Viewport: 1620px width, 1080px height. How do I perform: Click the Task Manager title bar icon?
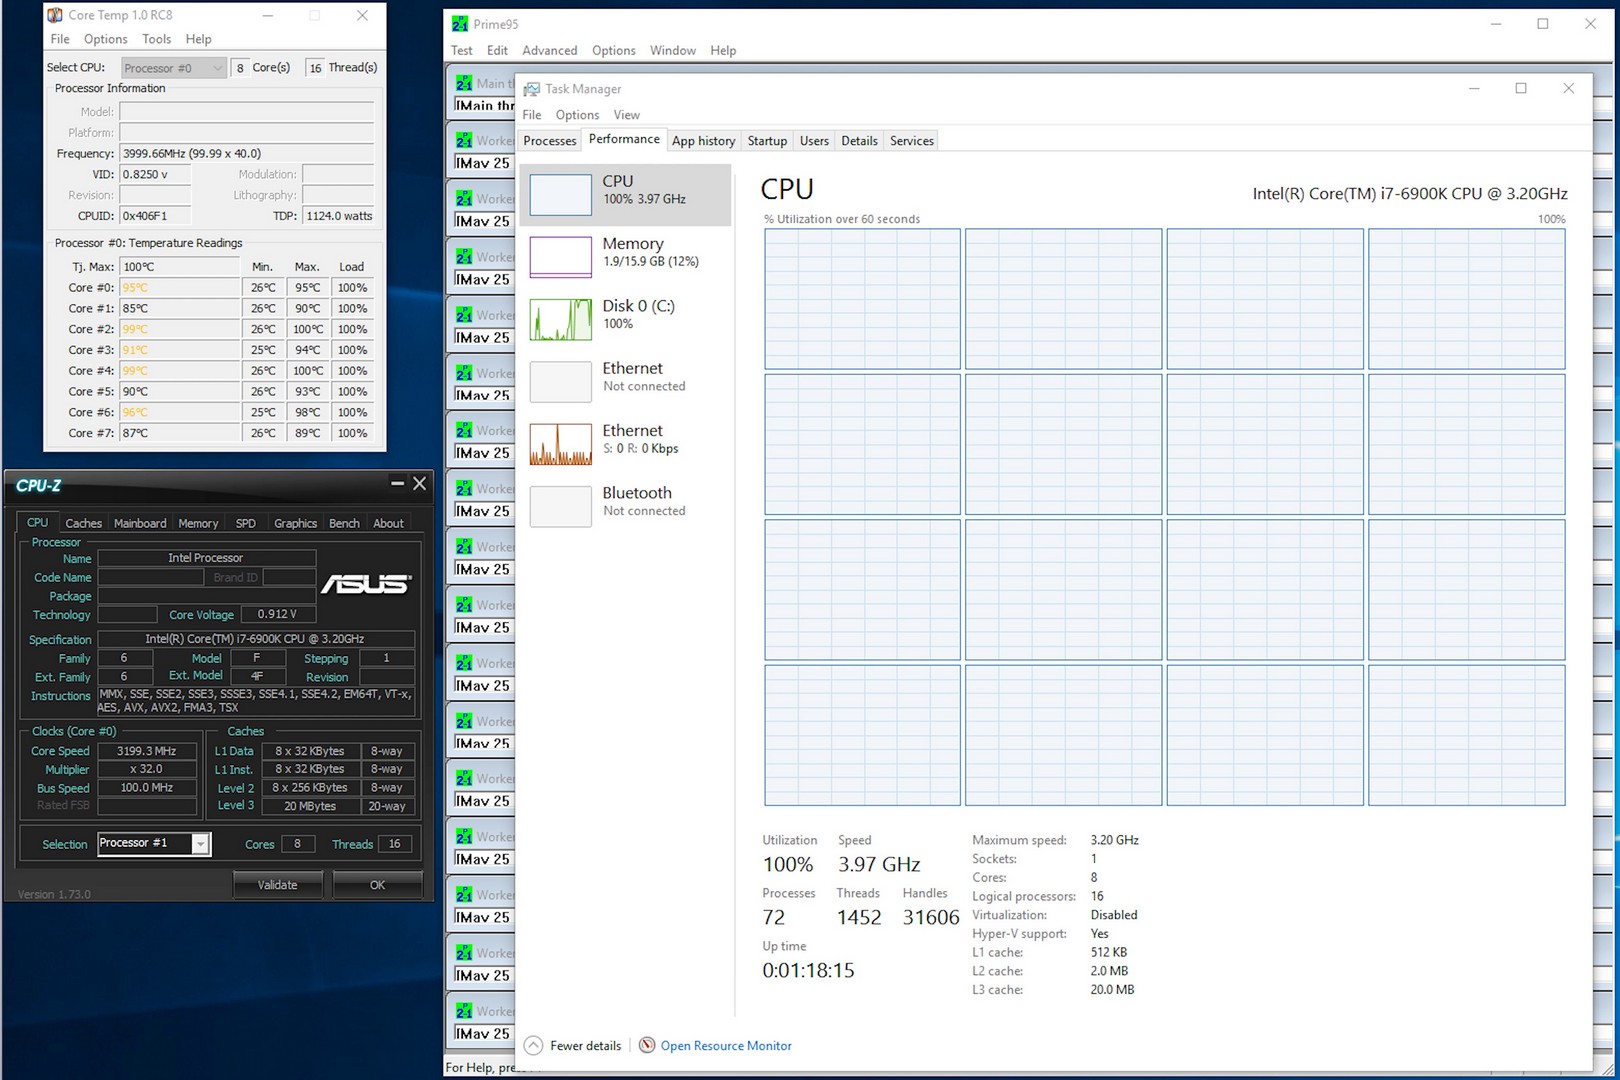(532, 89)
